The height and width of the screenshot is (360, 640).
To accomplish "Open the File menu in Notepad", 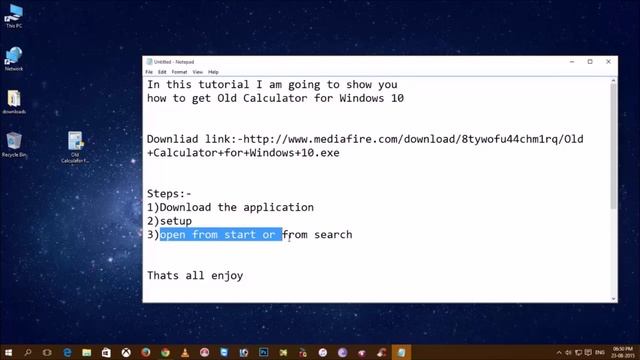I will [x=149, y=72].
